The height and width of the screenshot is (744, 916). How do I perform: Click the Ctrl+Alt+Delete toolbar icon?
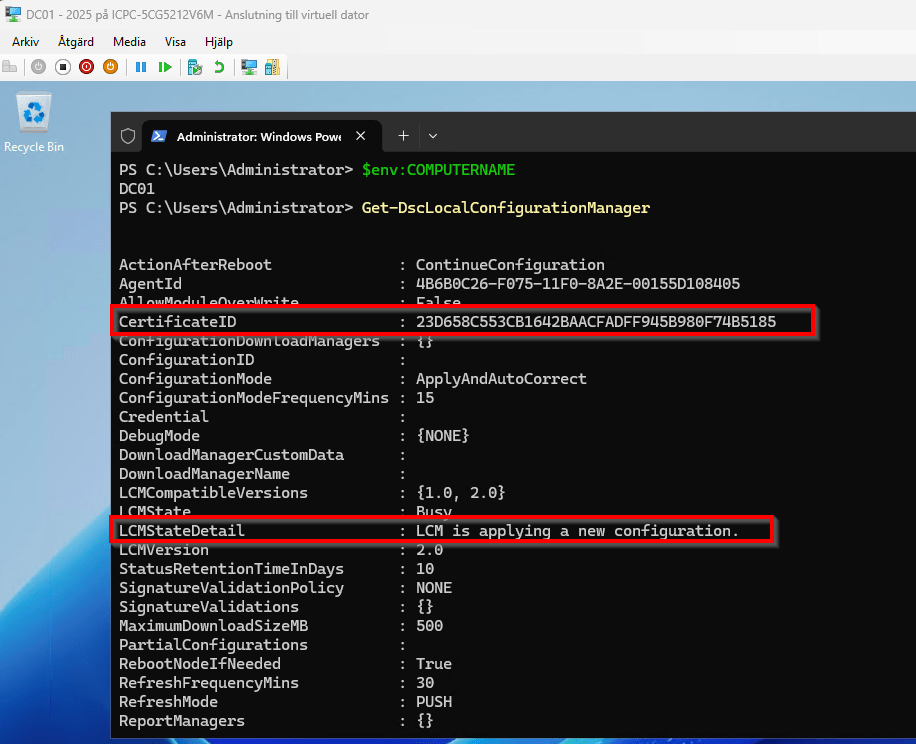(x=10, y=67)
